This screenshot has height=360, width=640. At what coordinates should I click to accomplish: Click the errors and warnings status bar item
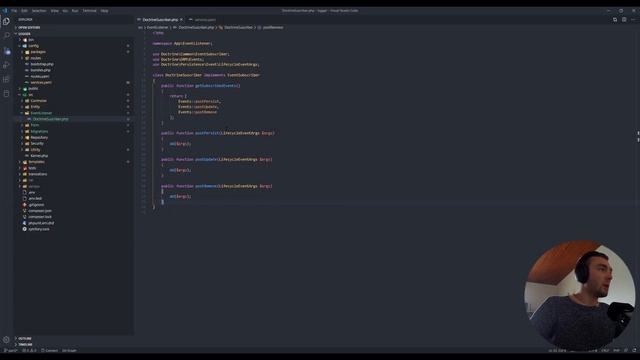[x=29, y=351]
